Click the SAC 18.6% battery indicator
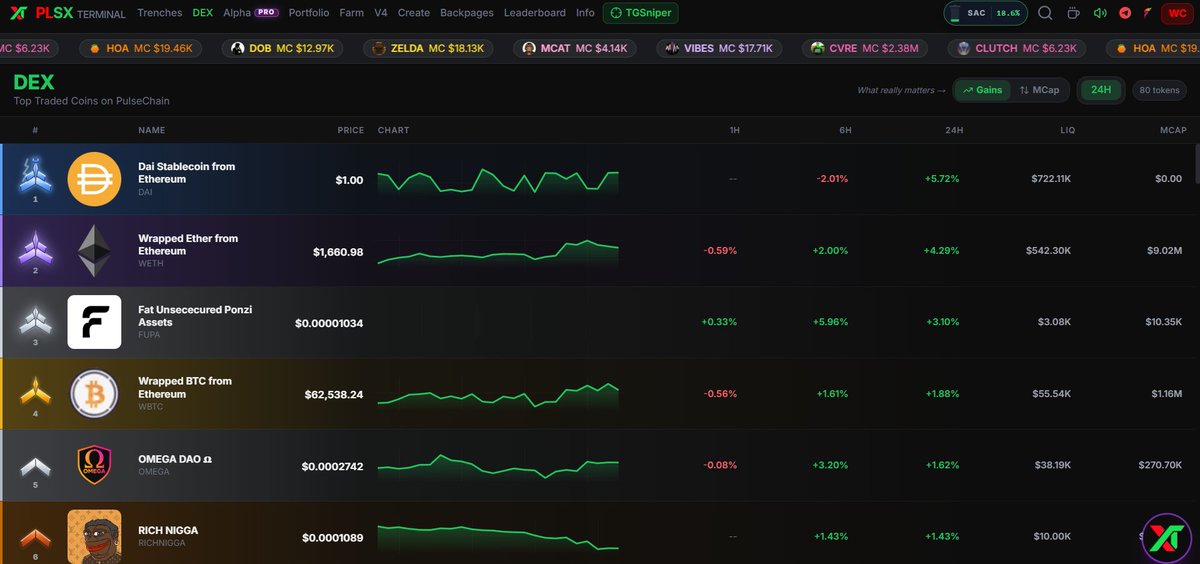 tap(985, 13)
